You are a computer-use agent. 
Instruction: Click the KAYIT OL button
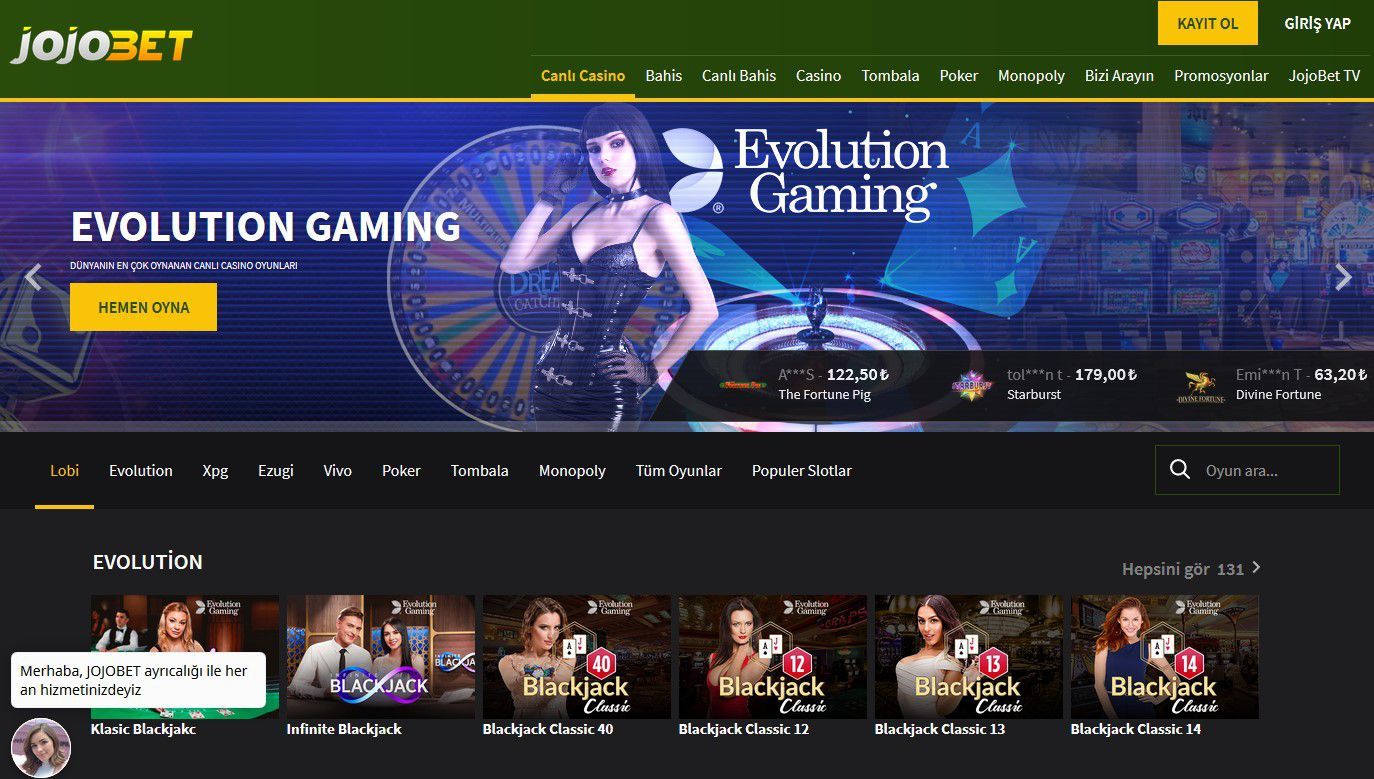(1208, 23)
